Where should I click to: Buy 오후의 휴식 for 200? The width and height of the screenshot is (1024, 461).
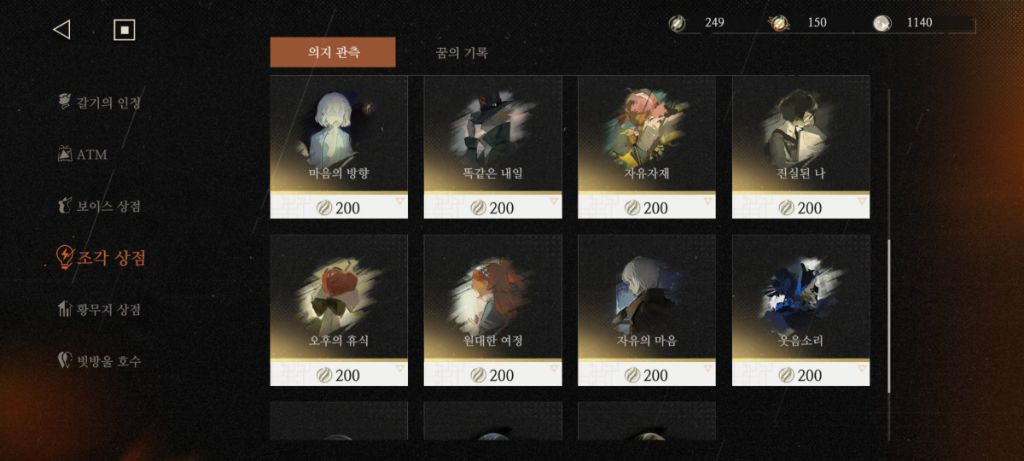pos(339,375)
